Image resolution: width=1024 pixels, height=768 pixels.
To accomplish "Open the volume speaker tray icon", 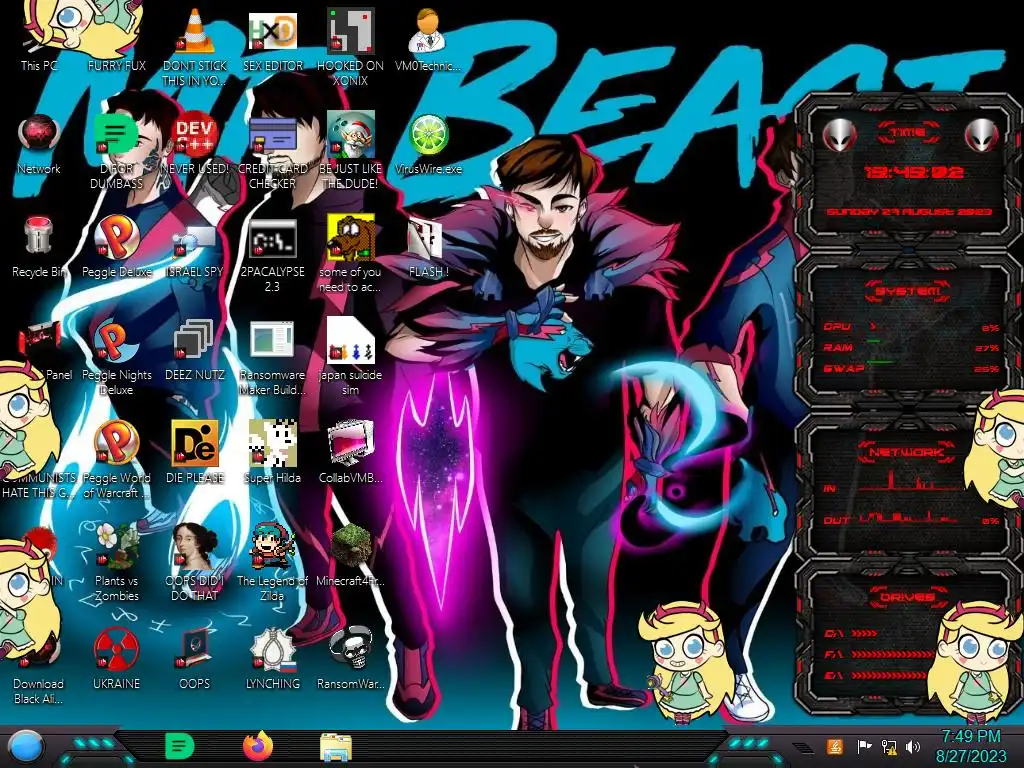I will click(913, 746).
